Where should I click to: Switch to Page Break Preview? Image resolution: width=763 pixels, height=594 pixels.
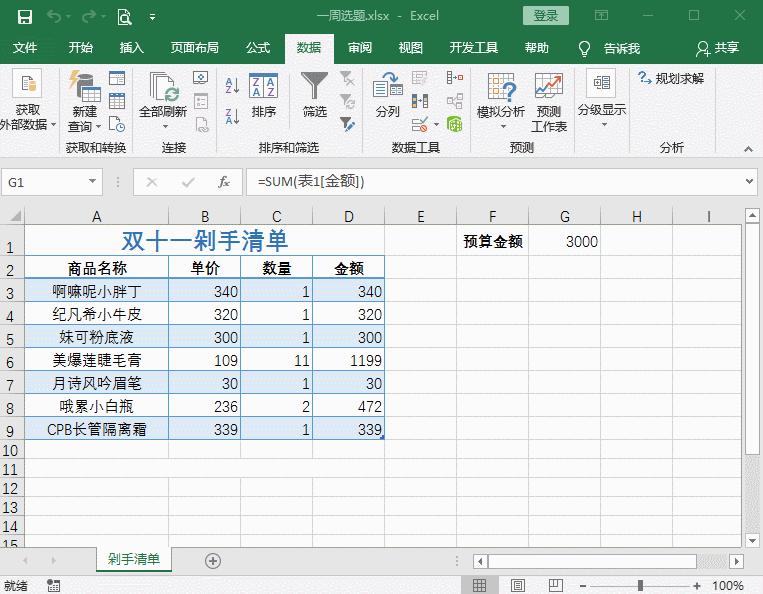[x=556, y=585]
